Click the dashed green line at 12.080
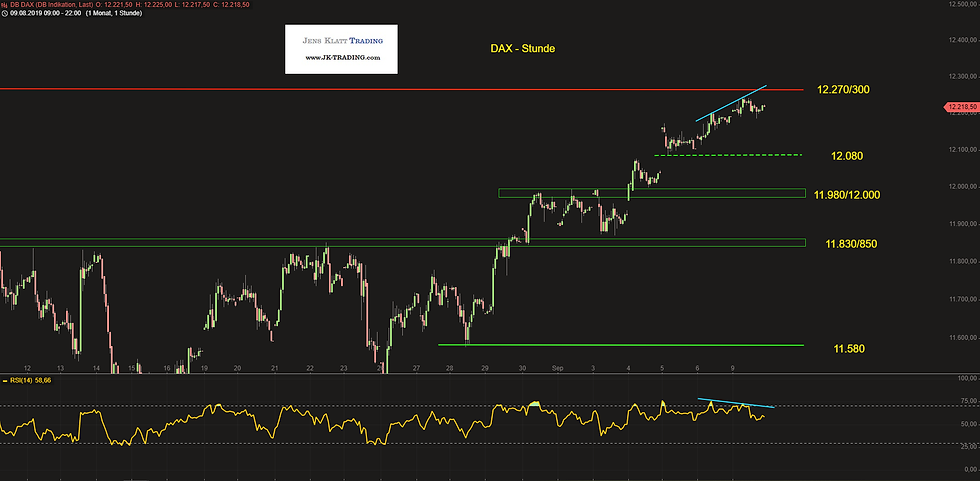The width and height of the screenshot is (980, 481). pyautogui.click(x=729, y=155)
